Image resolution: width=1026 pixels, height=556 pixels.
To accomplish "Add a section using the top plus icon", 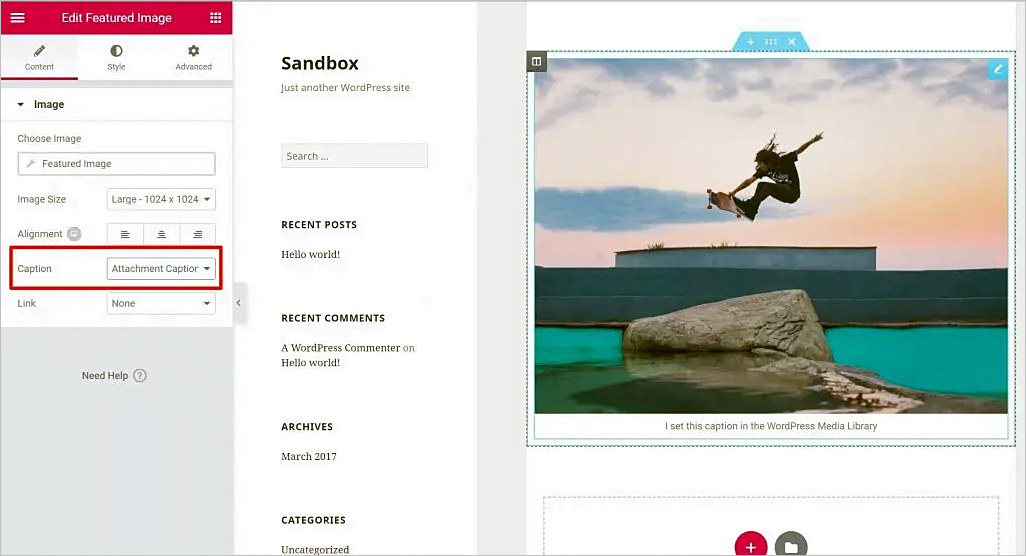I will click(750, 42).
